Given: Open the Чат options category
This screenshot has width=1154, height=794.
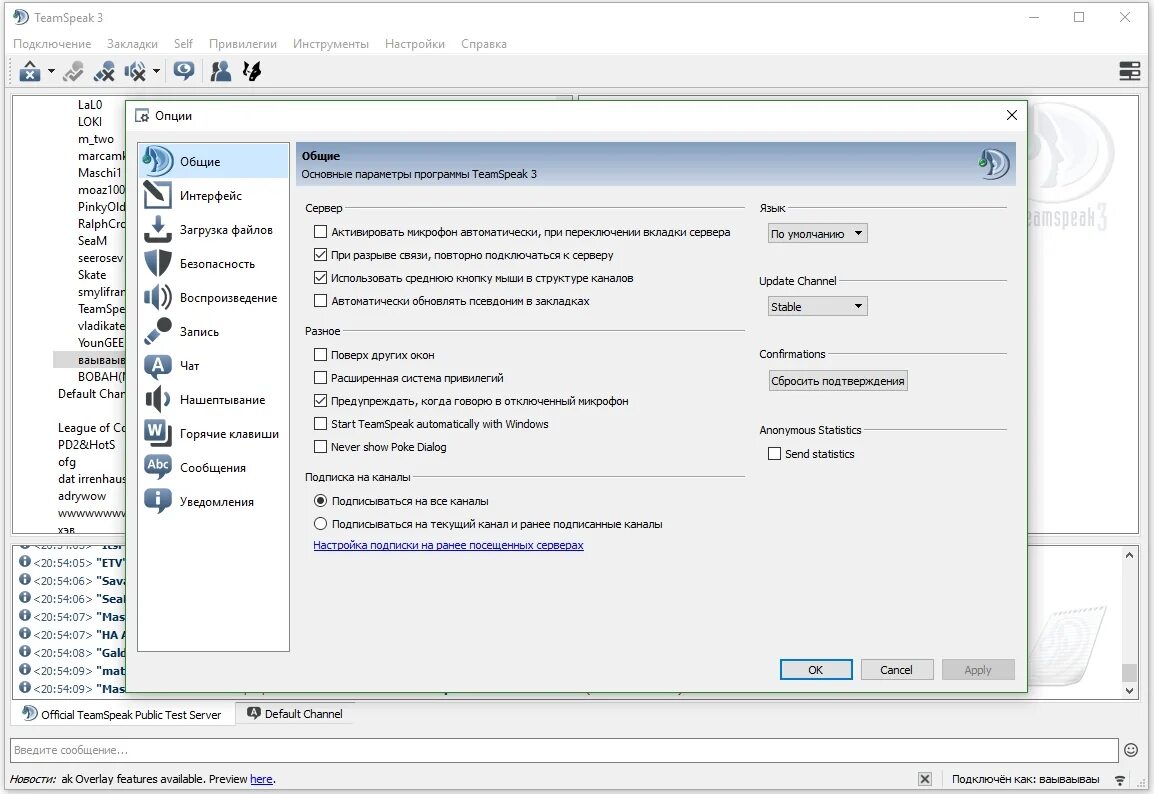Looking at the screenshot, I should pyautogui.click(x=213, y=366).
